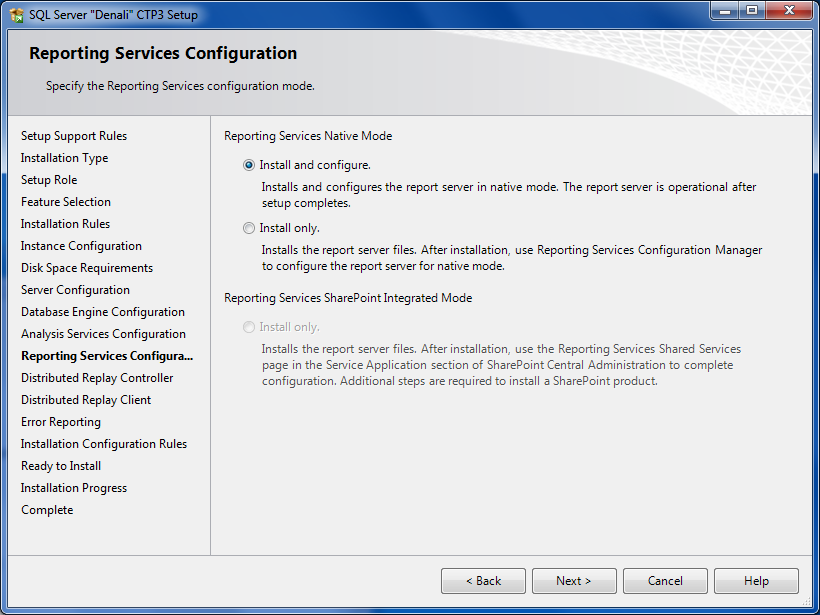Click Ready to Install step

[x=61, y=466]
